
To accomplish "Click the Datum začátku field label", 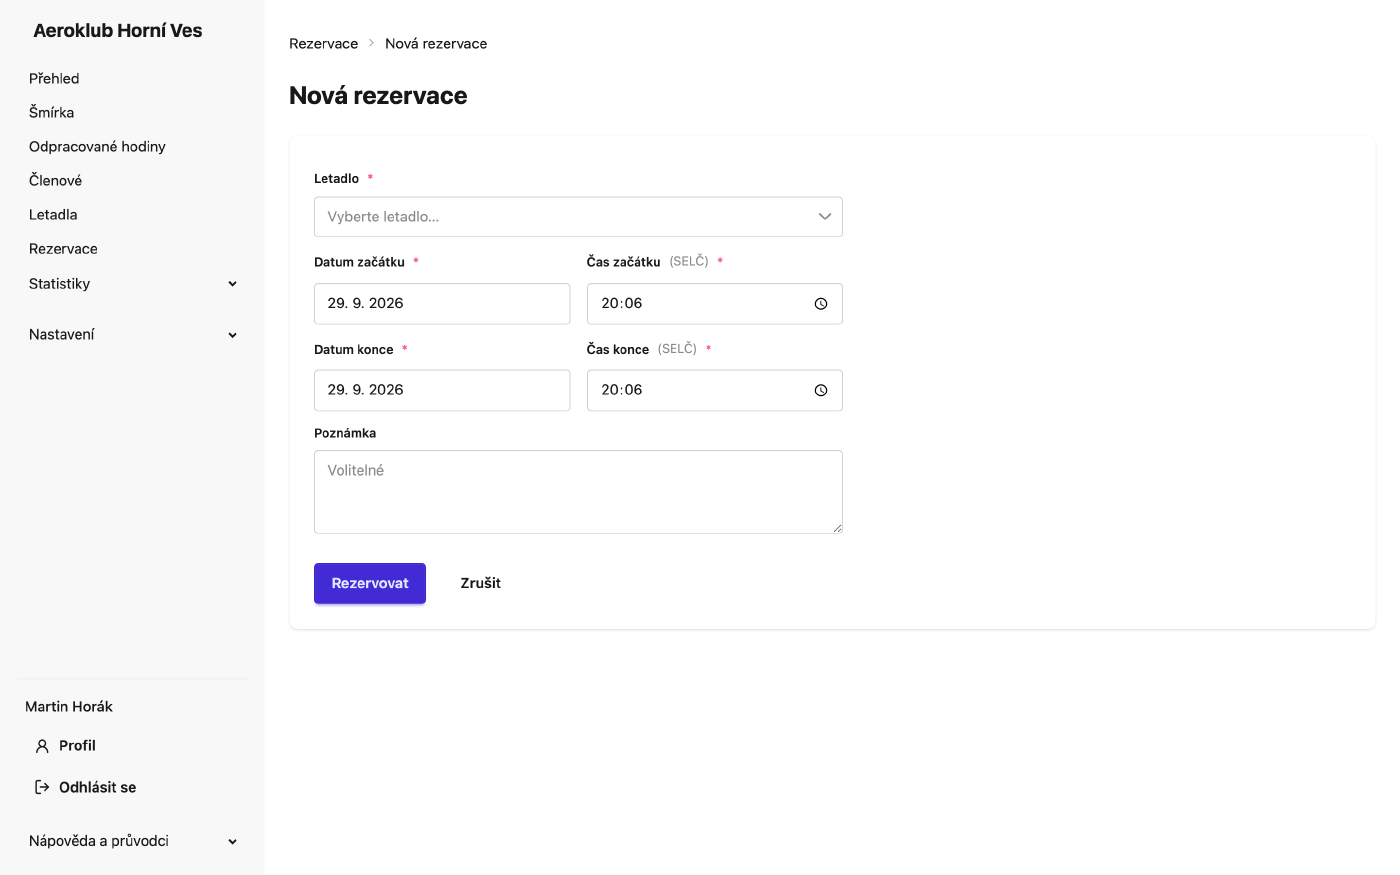I will tap(359, 262).
